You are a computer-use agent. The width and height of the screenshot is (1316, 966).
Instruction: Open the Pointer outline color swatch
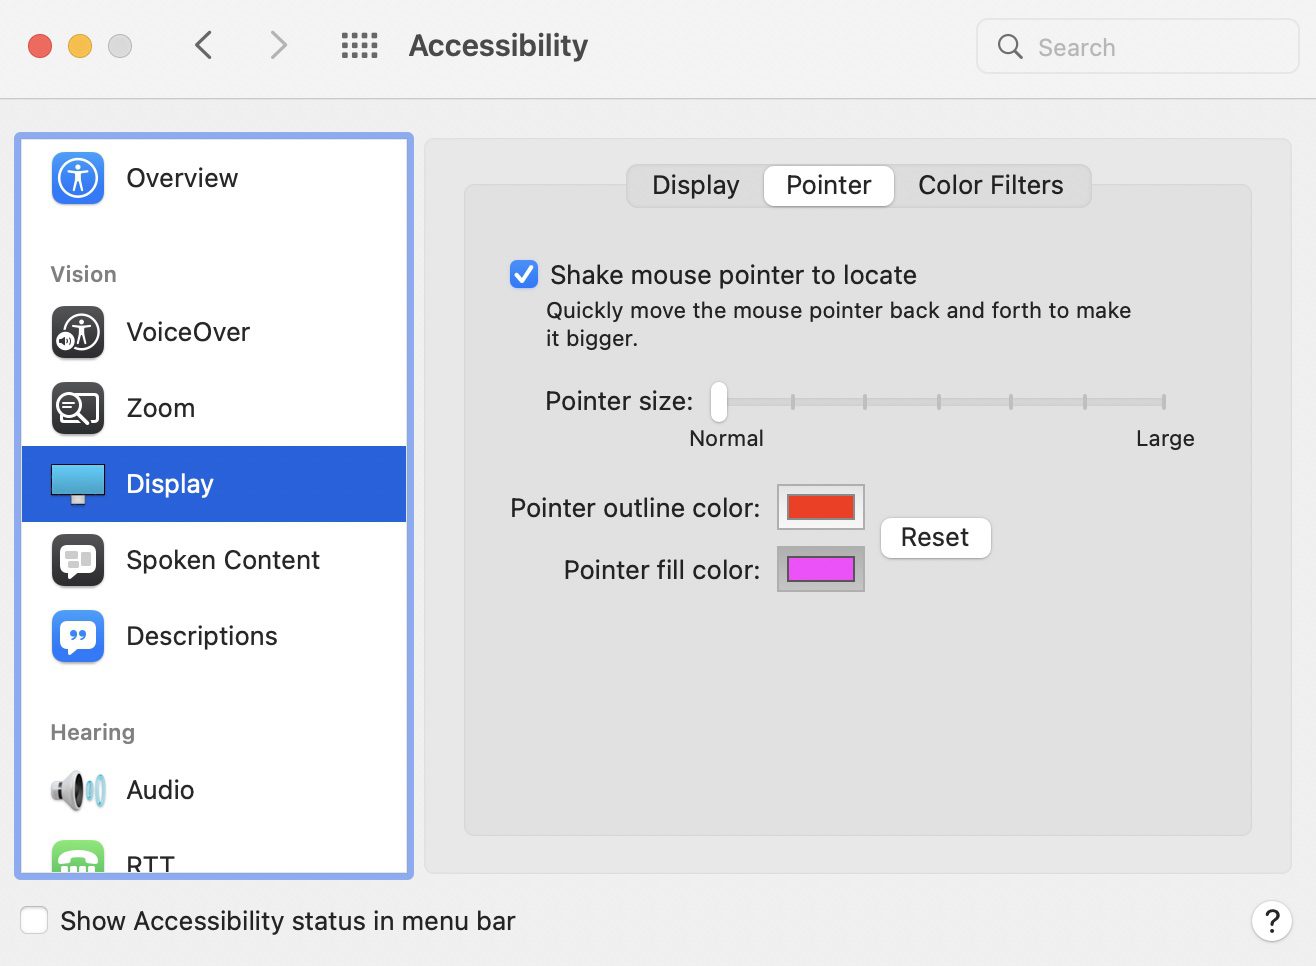pos(820,507)
